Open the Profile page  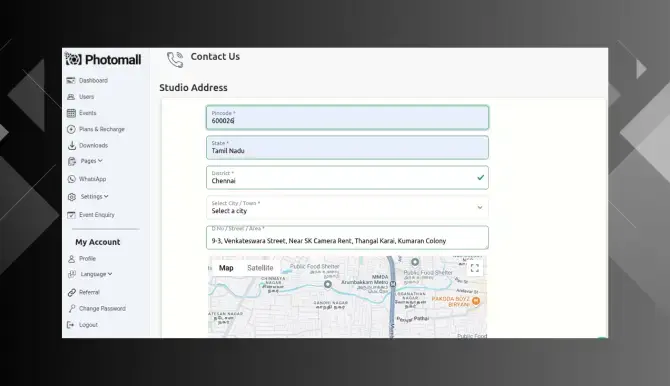[x=87, y=259]
